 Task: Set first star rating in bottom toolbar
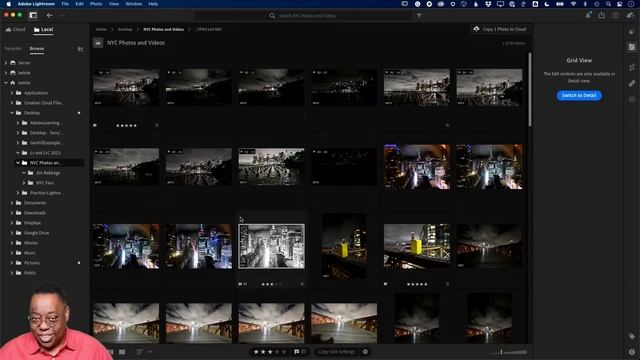pyautogui.click(x=256, y=351)
